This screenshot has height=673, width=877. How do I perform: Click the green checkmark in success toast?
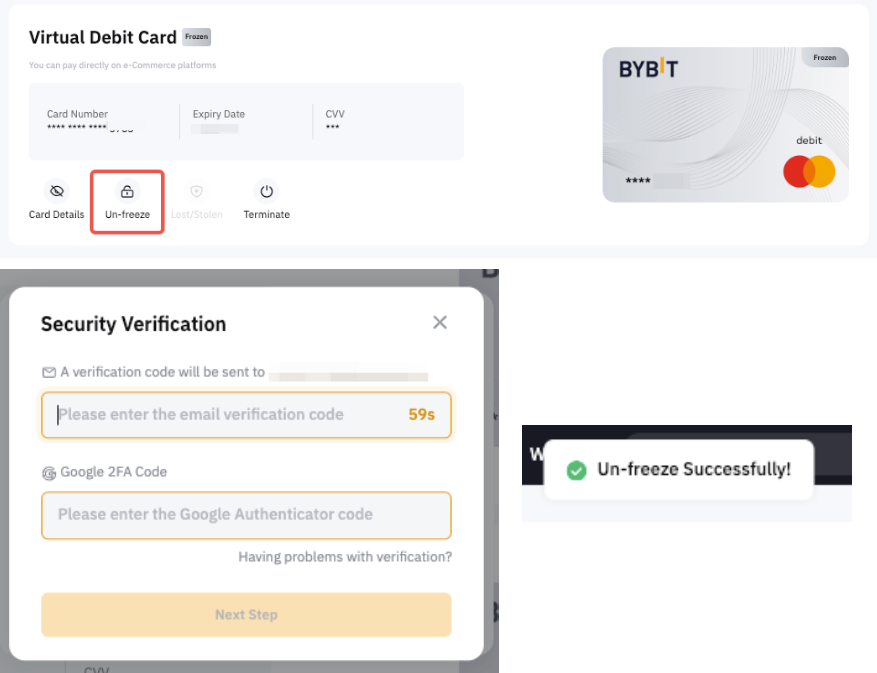576,469
